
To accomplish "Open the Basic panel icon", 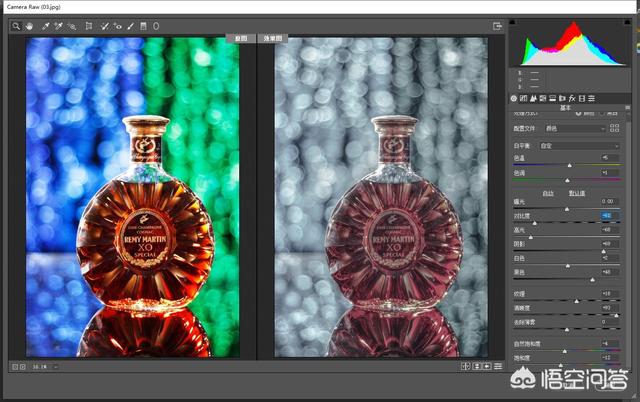I will coord(514,98).
